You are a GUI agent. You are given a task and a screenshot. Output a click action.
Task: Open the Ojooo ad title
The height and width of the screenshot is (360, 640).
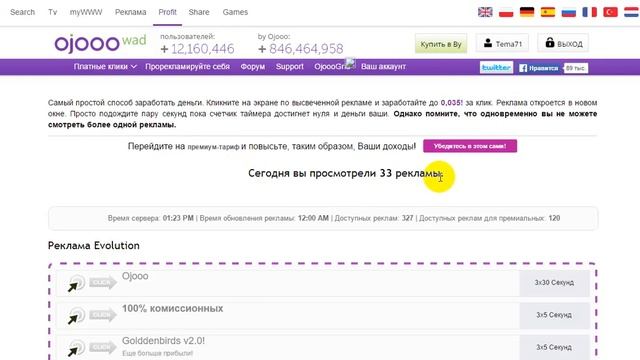pos(135,276)
